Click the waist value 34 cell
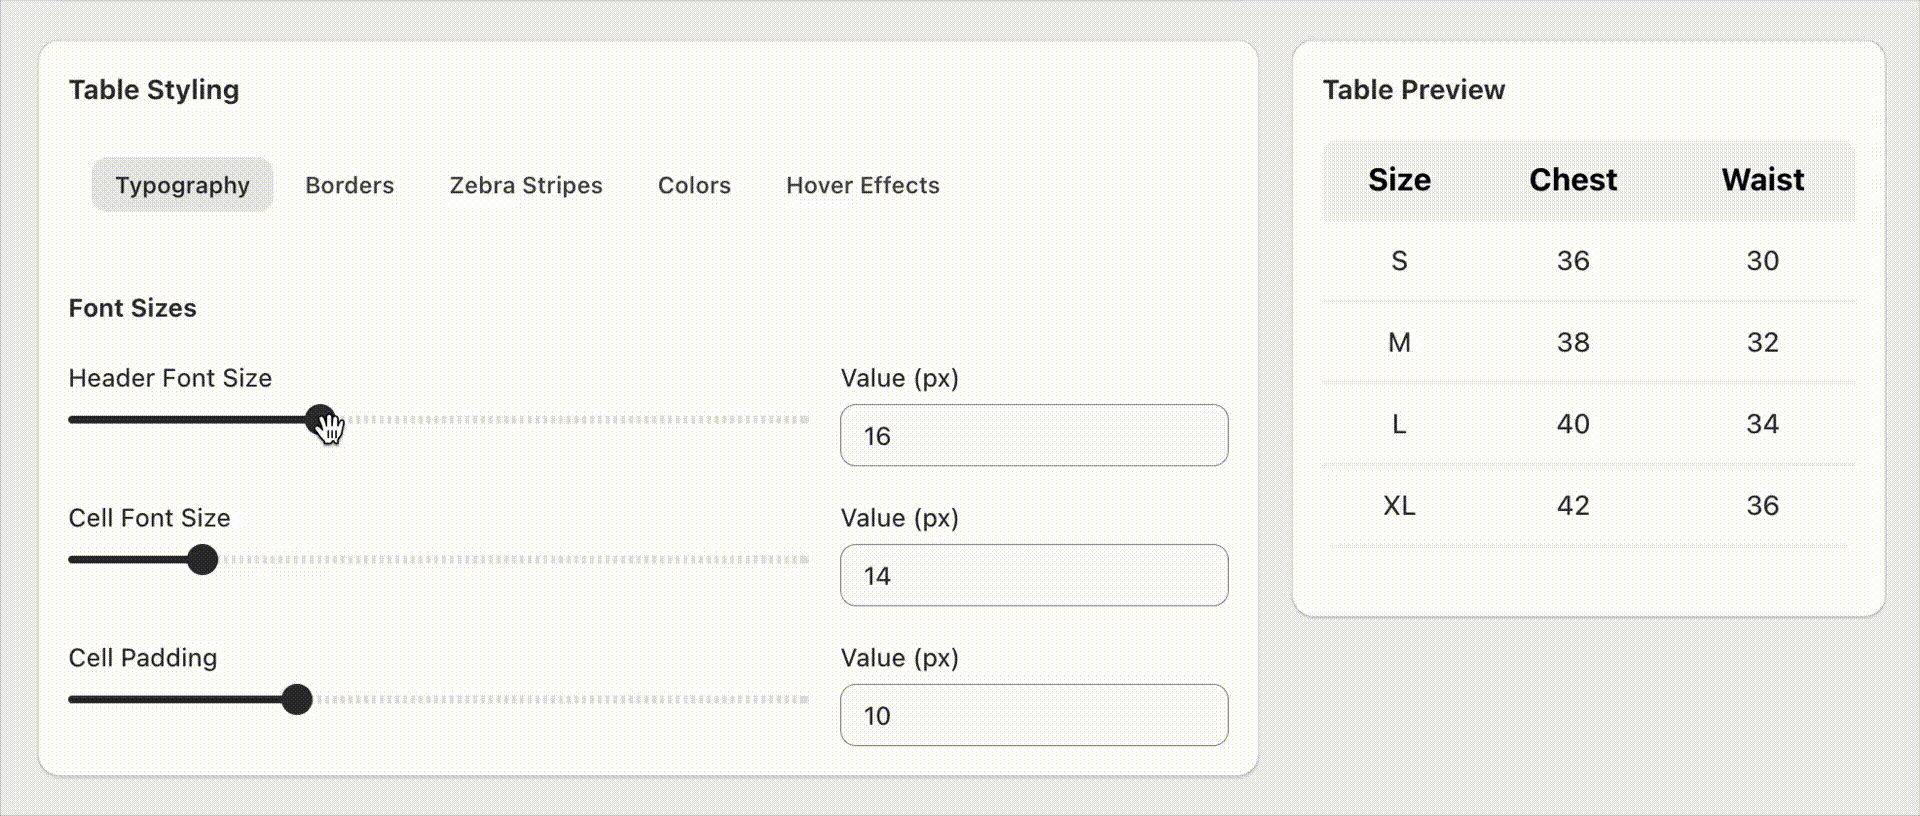The width and height of the screenshot is (1920, 816). coord(1762,424)
